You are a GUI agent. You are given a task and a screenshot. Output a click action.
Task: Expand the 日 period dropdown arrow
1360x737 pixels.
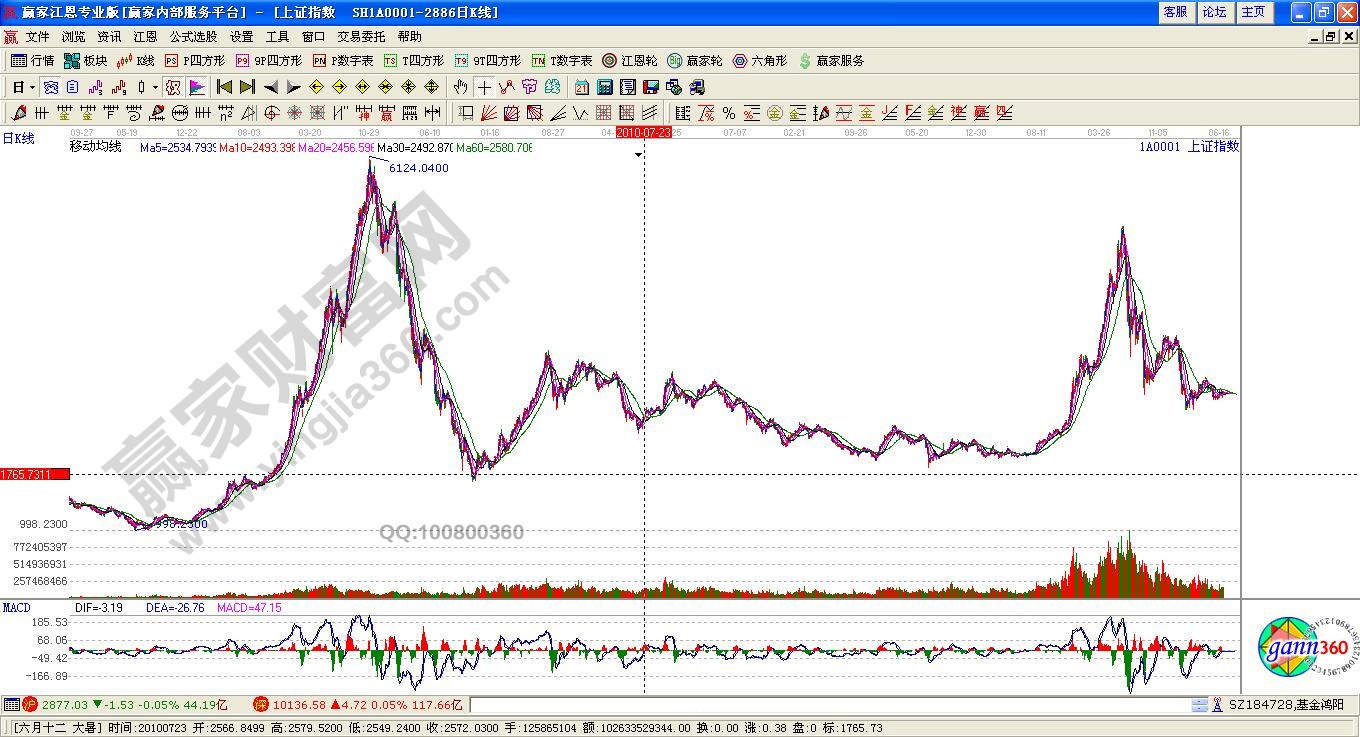32,87
